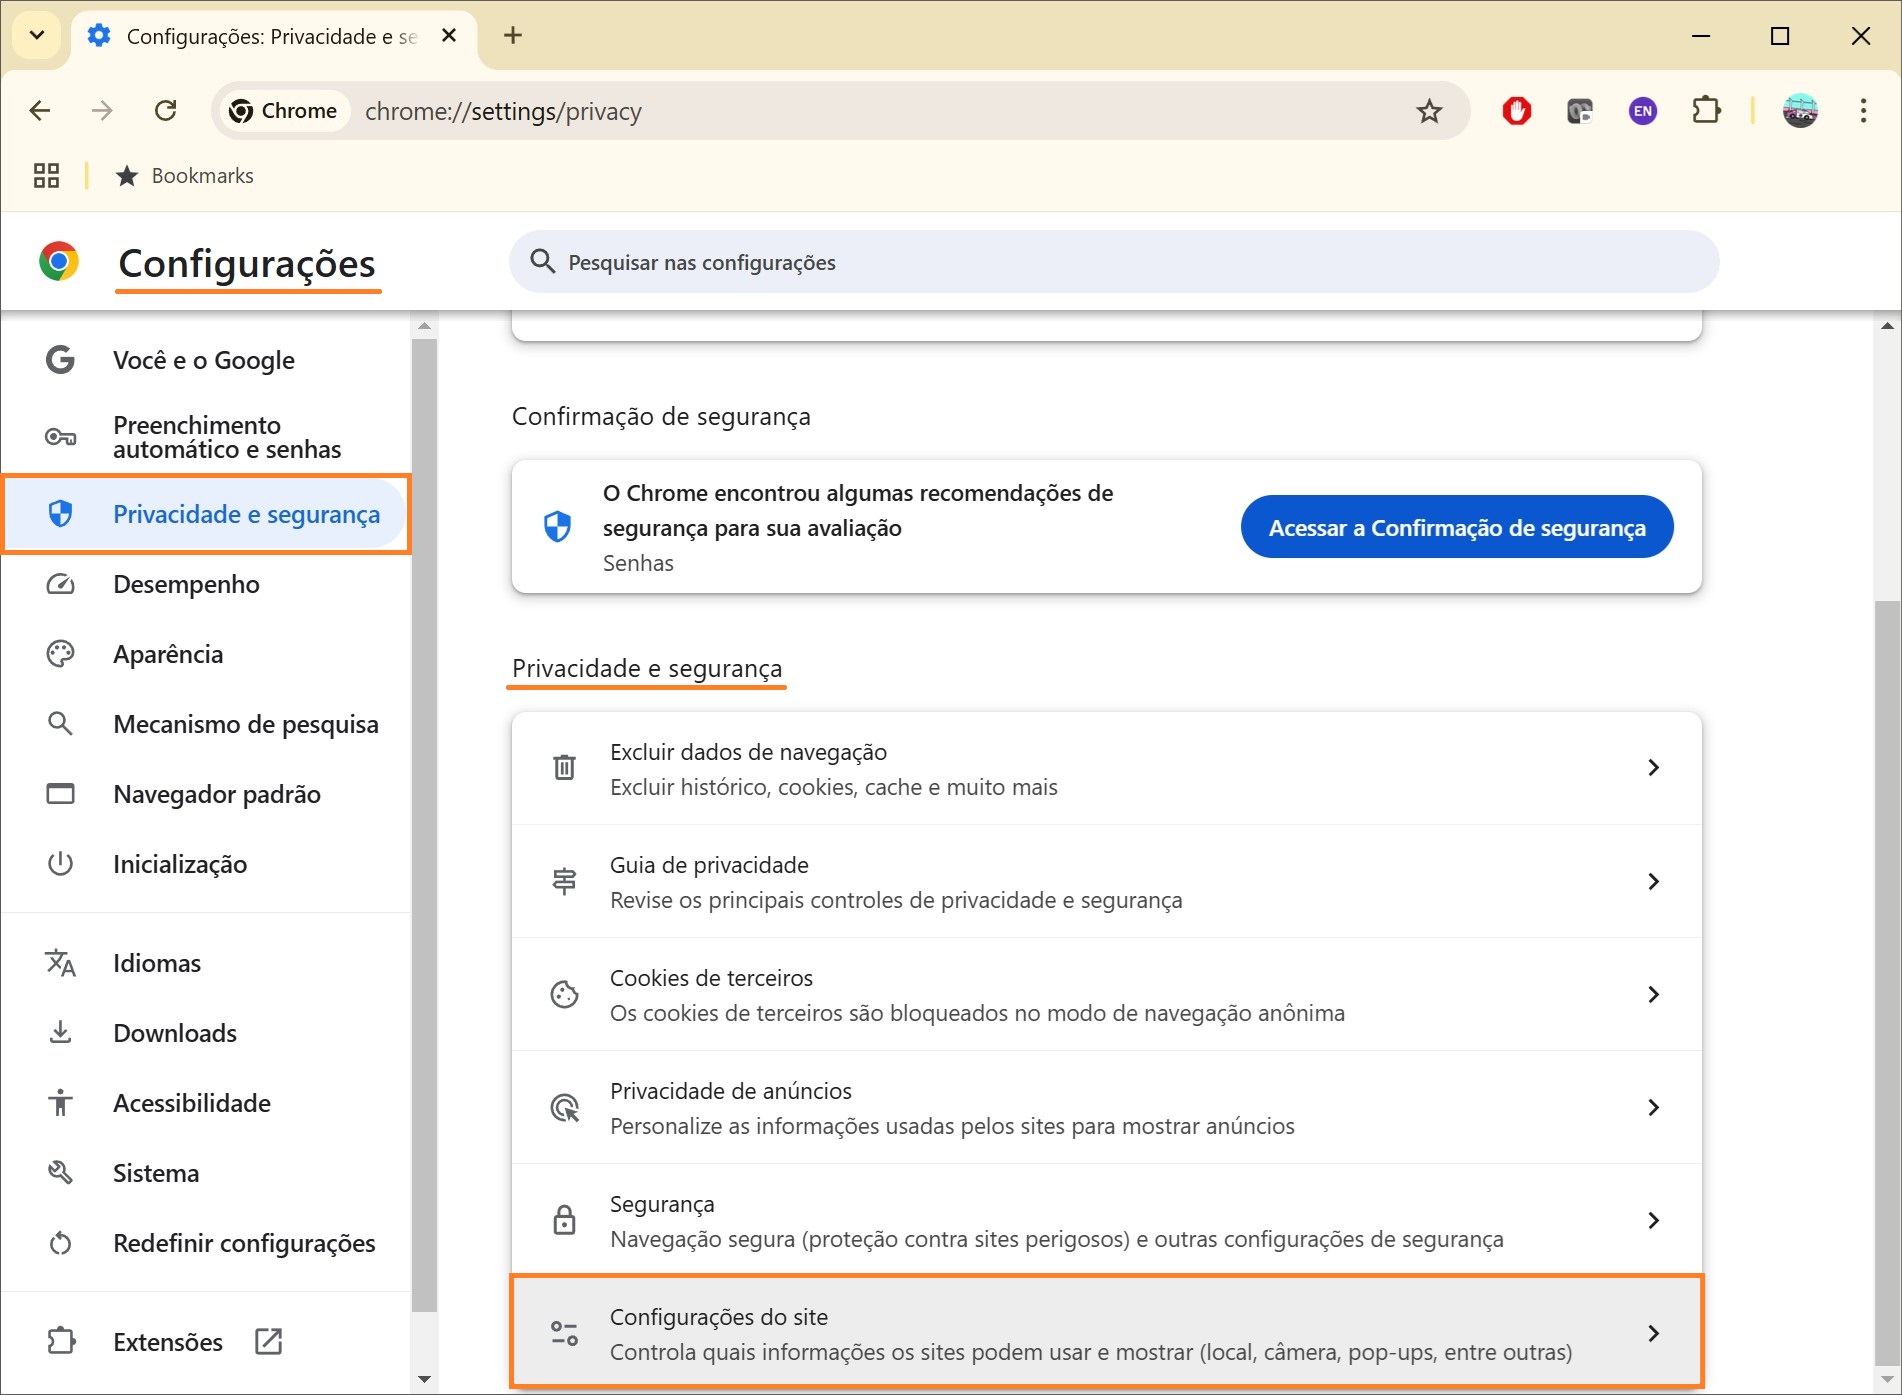The image size is (1902, 1395).
Task: Click the wrench icon next to Sistema
Action: 60,1173
